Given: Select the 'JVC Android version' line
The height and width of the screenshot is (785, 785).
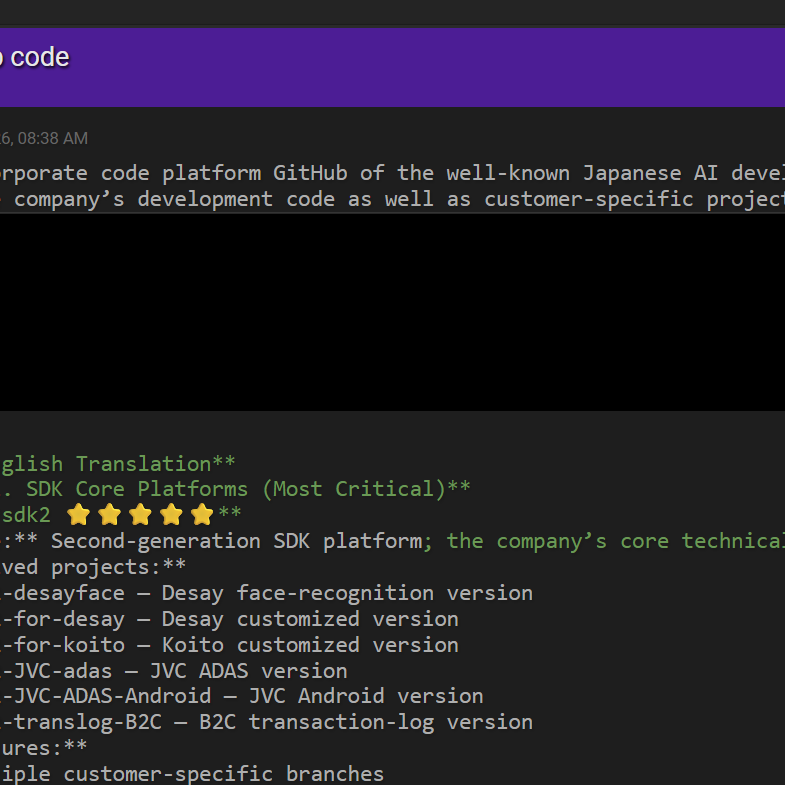Looking at the screenshot, I should pyautogui.click(x=365, y=696).
